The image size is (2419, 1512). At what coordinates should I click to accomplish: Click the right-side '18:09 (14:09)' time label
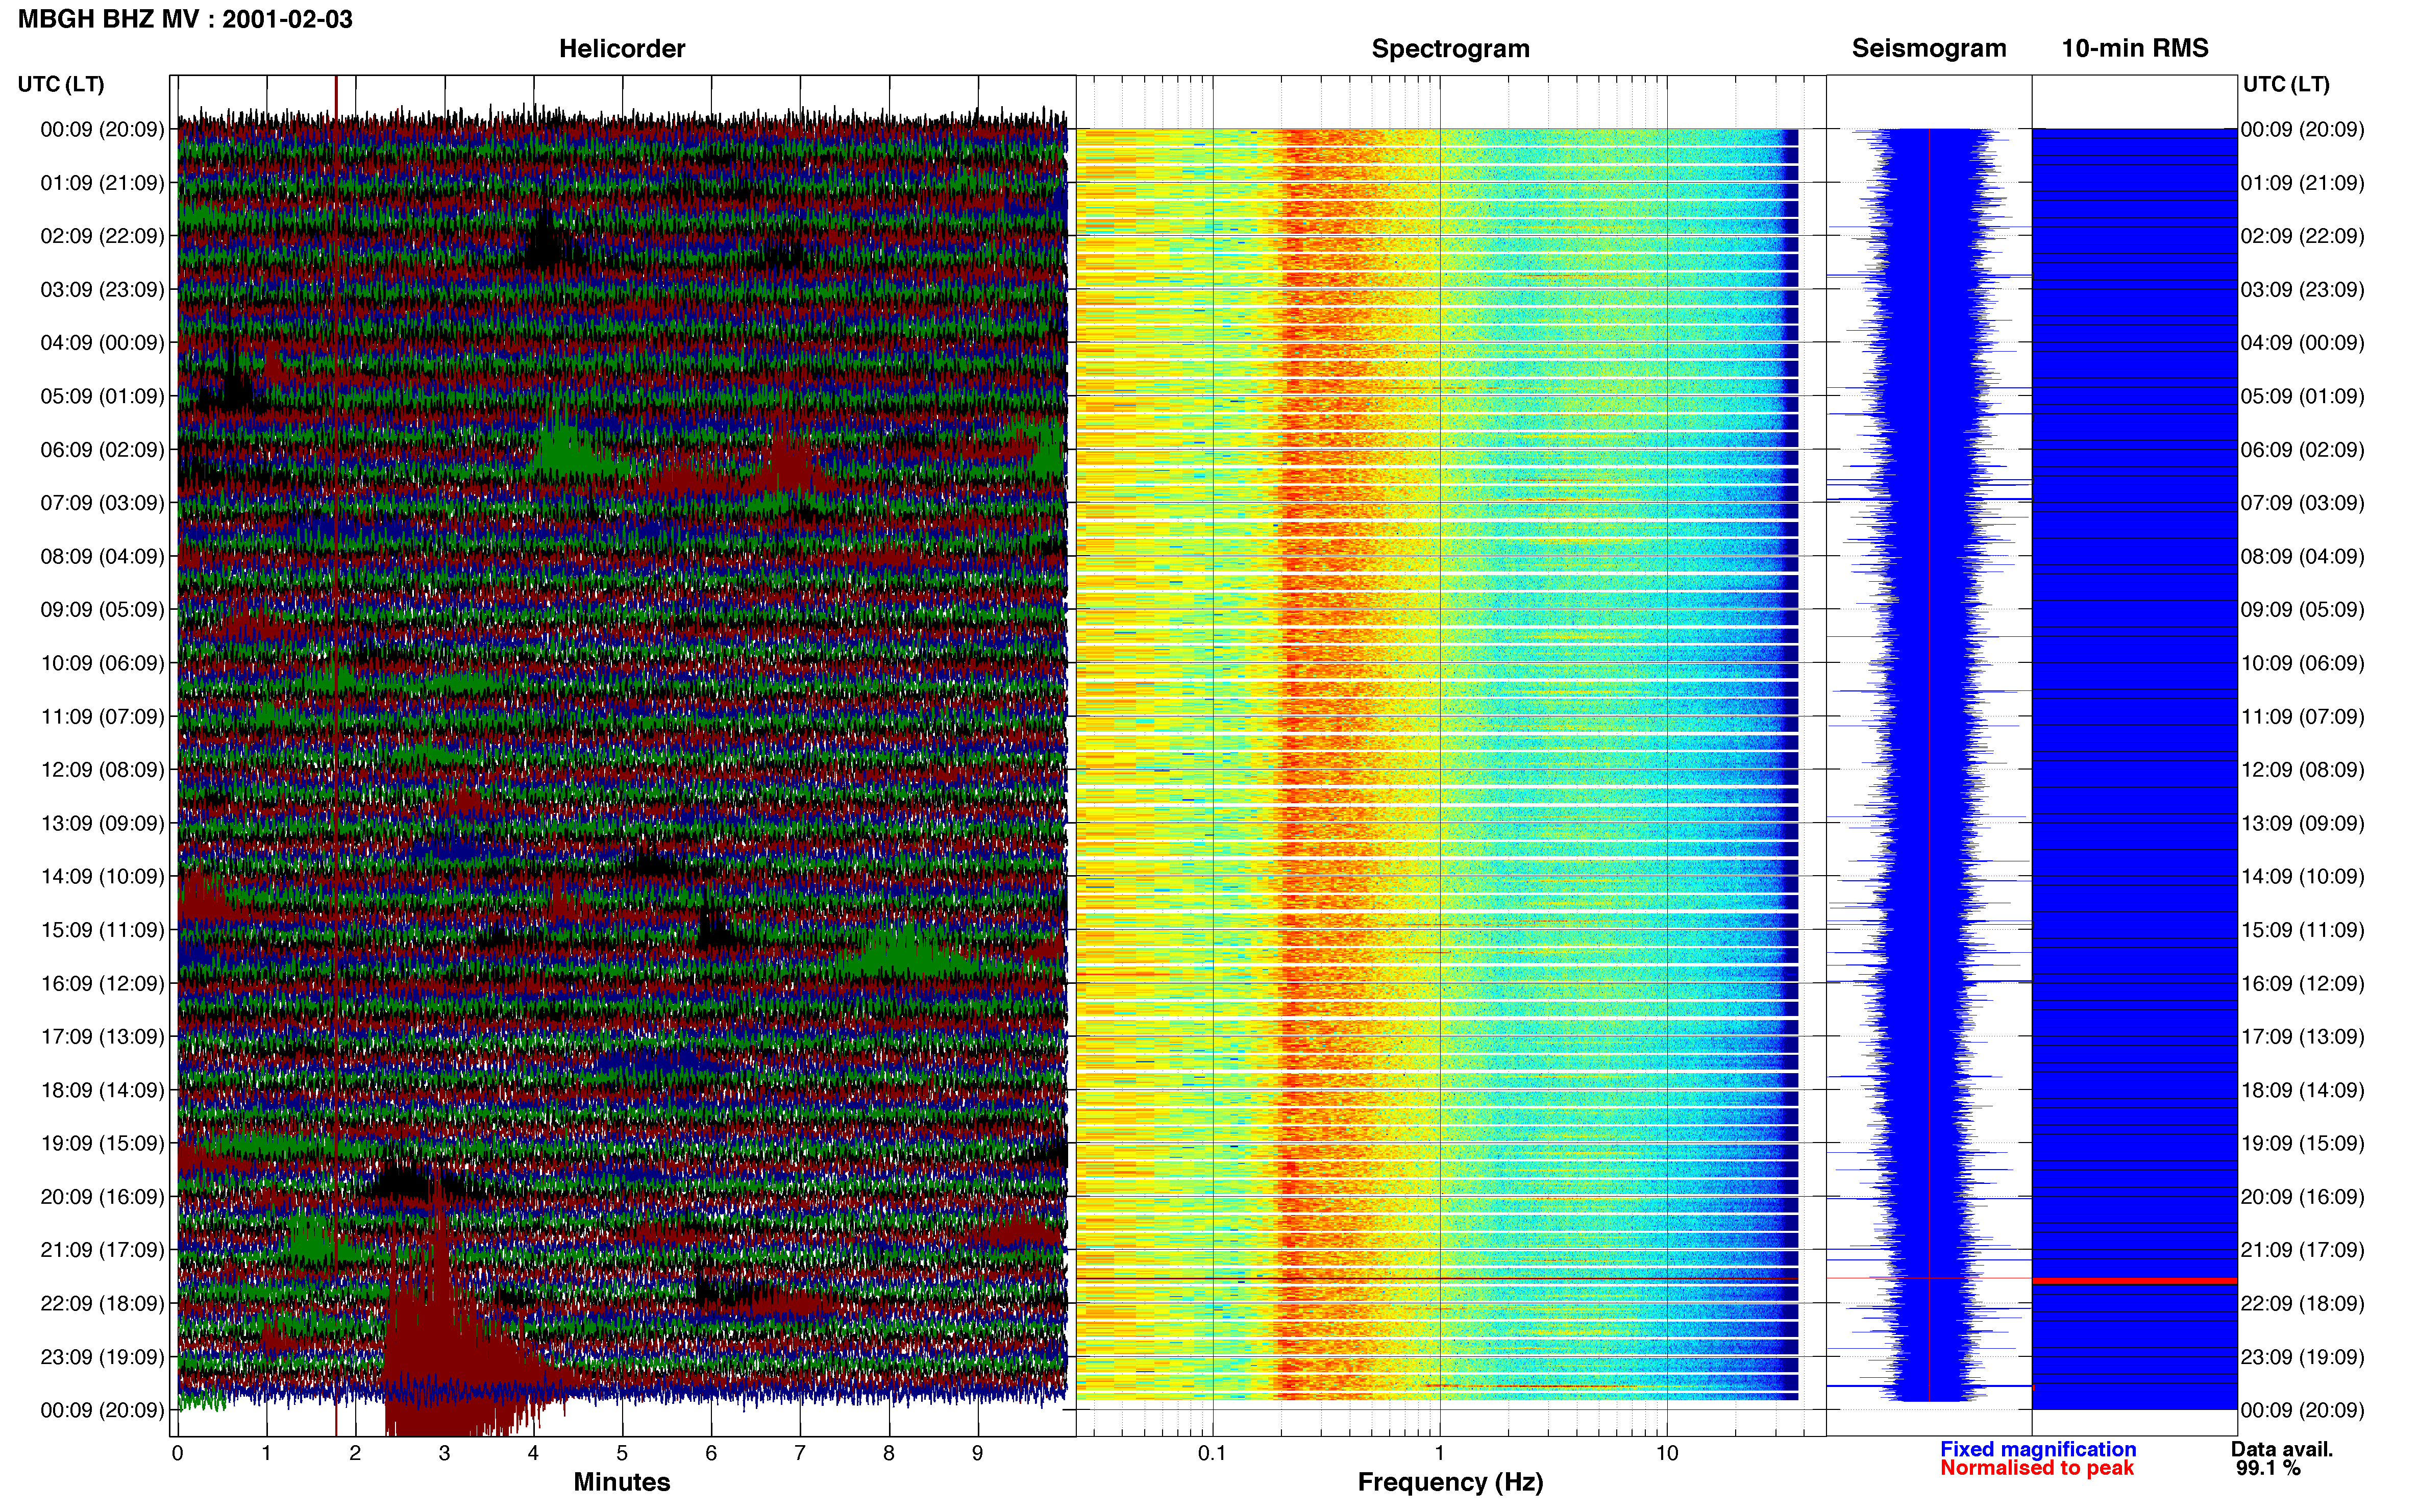coord(2302,1090)
